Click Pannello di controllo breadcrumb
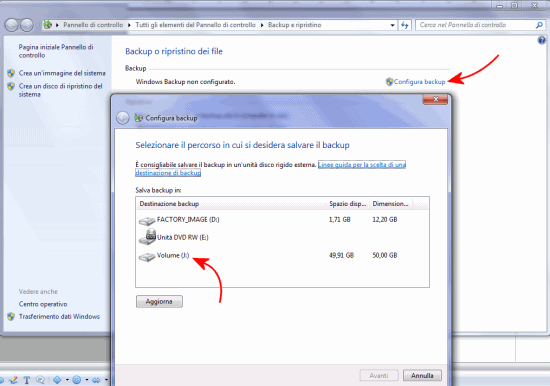Screen dimensions: 550x386 coord(93,25)
